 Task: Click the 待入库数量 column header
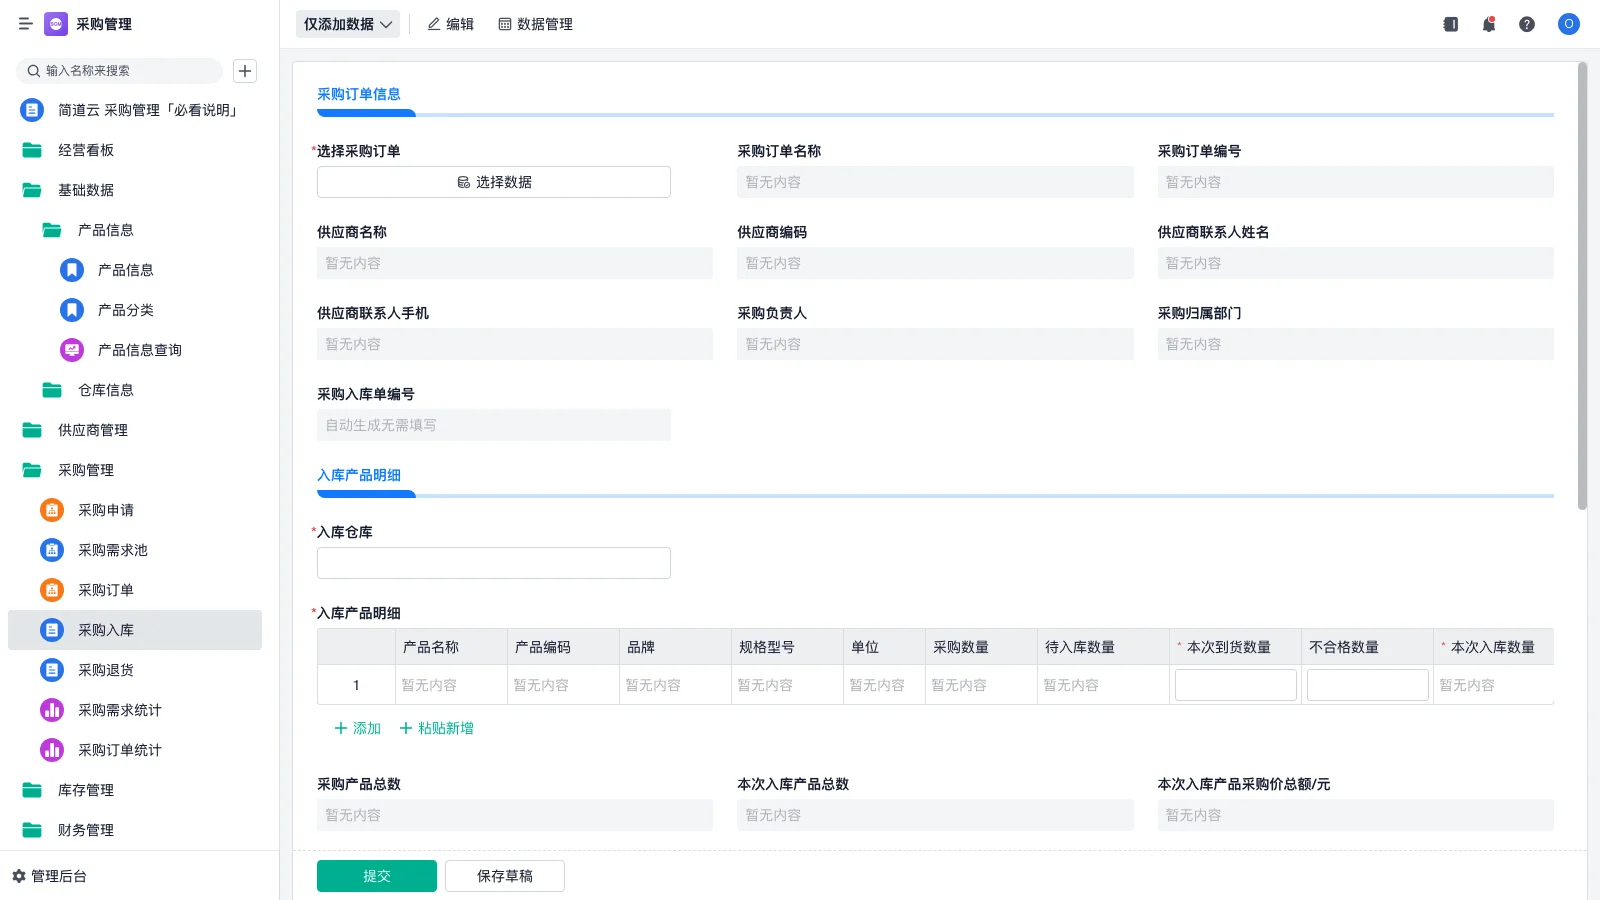[x=1103, y=647]
